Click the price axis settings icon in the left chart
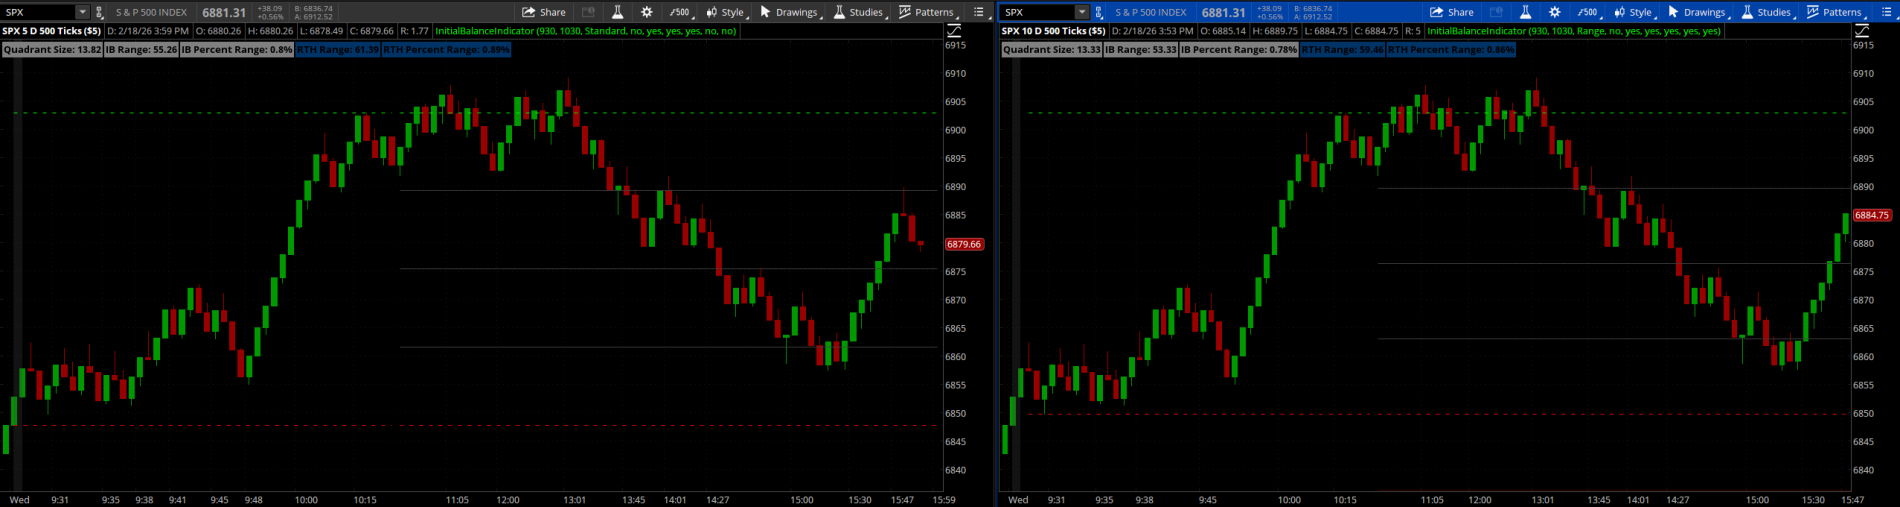 point(954,31)
